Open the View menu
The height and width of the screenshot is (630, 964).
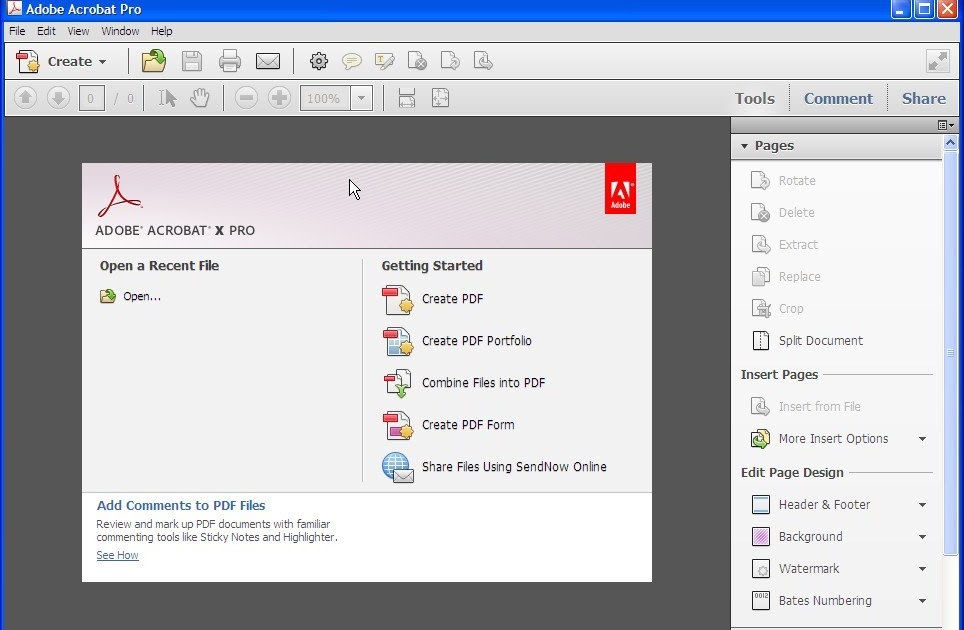click(78, 31)
